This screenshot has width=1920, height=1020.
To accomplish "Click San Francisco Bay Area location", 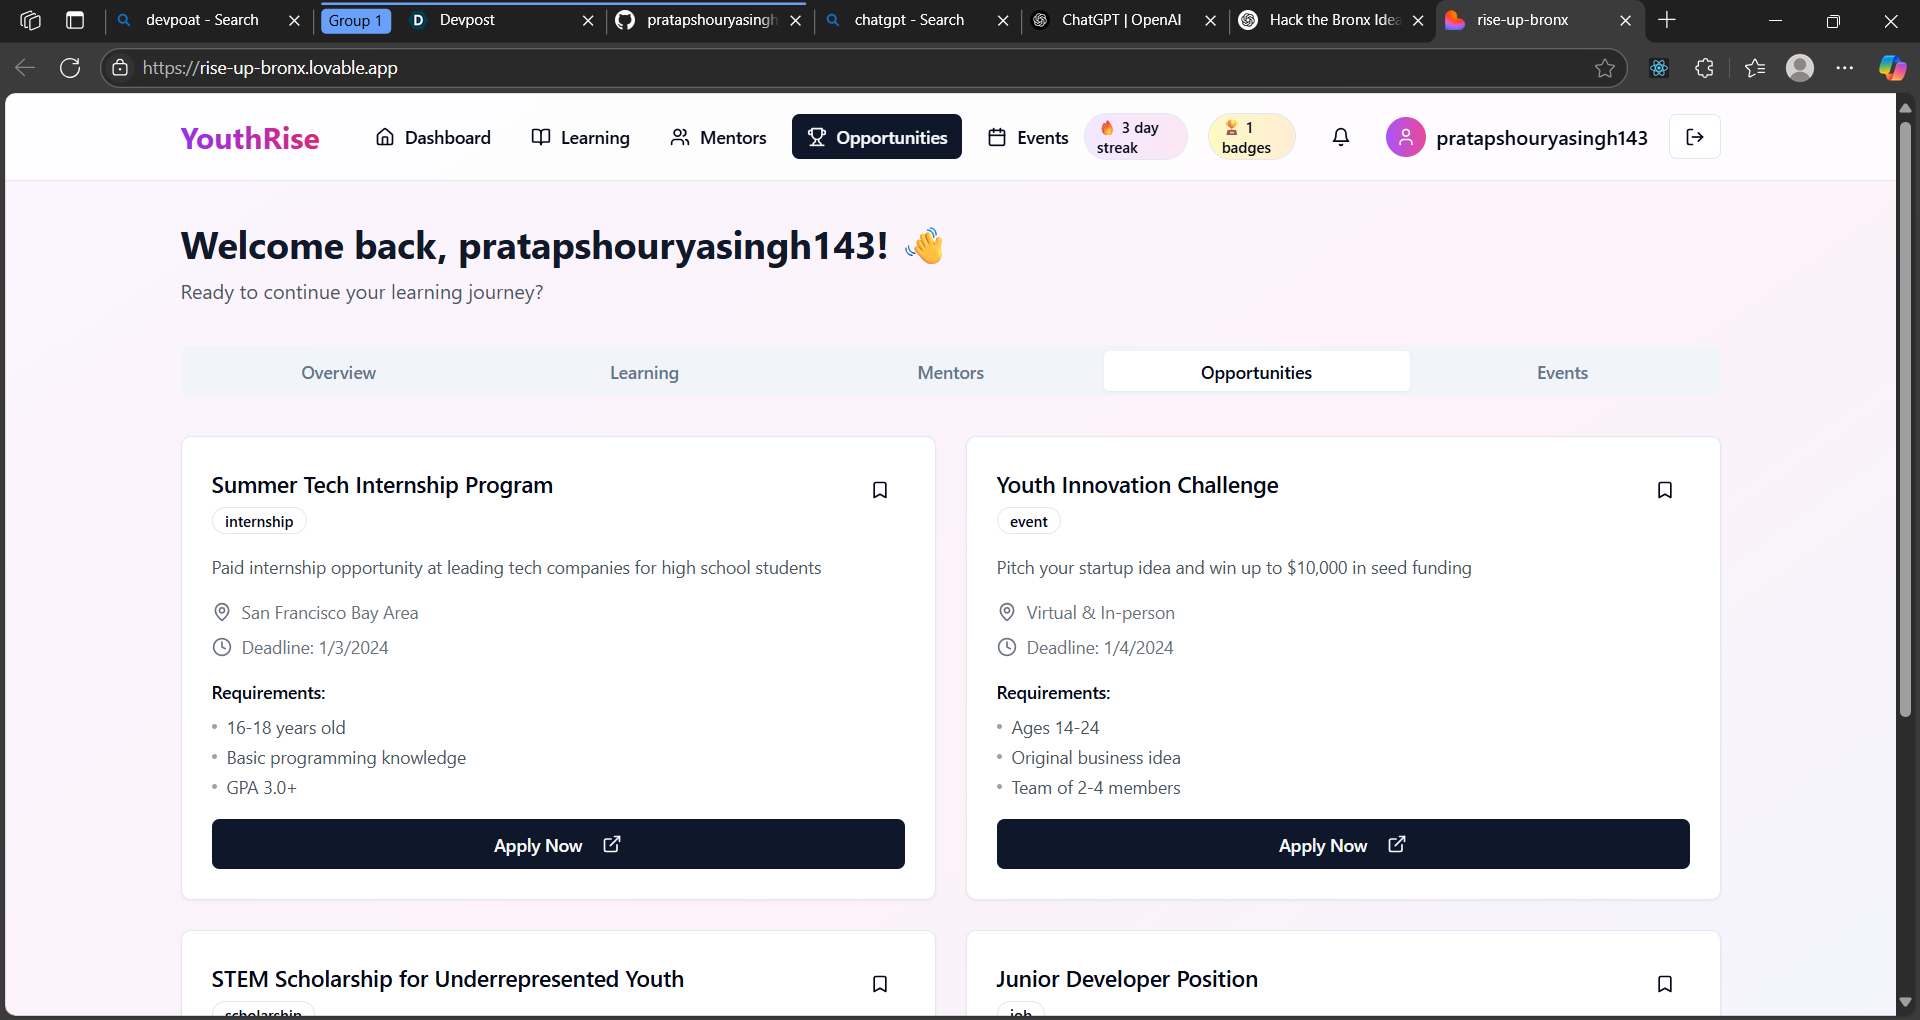I will pyautogui.click(x=329, y=613).
